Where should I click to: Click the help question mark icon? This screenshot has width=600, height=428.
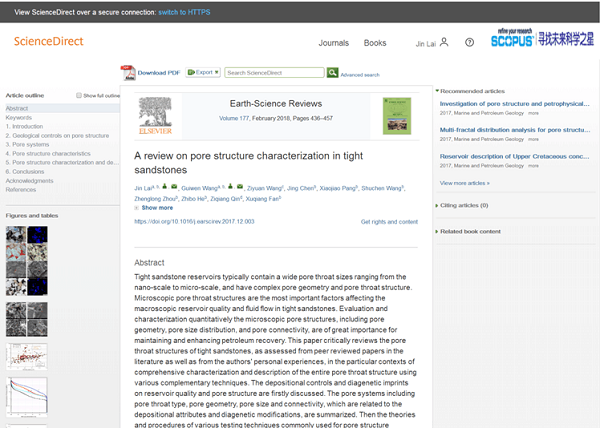point(470,42)
